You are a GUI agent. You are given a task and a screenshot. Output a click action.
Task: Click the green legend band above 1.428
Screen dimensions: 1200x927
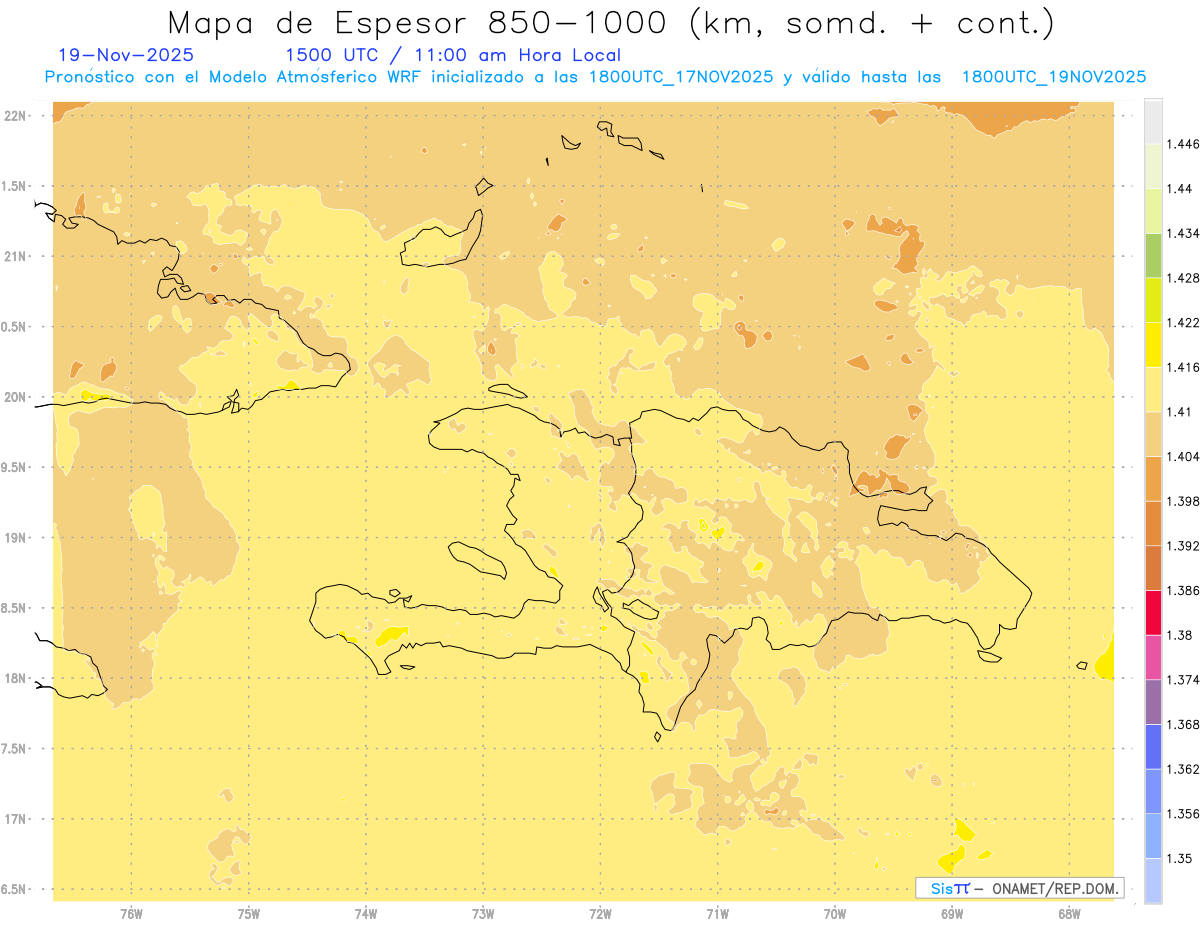(x=1153, y=255)
